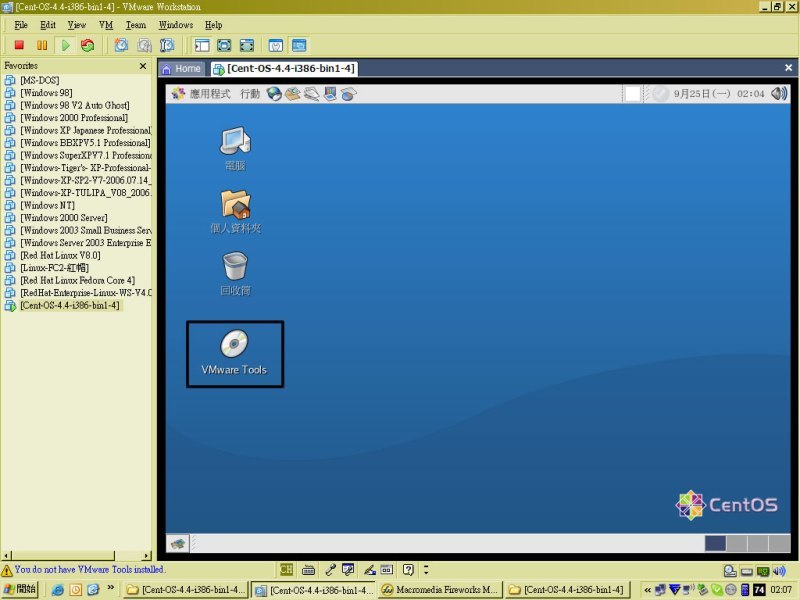This screenshot has height=600, width=800.
Task: Select [Red Hat Linux Fedora Core 4] favorite
Action: [x=78, y=280]
